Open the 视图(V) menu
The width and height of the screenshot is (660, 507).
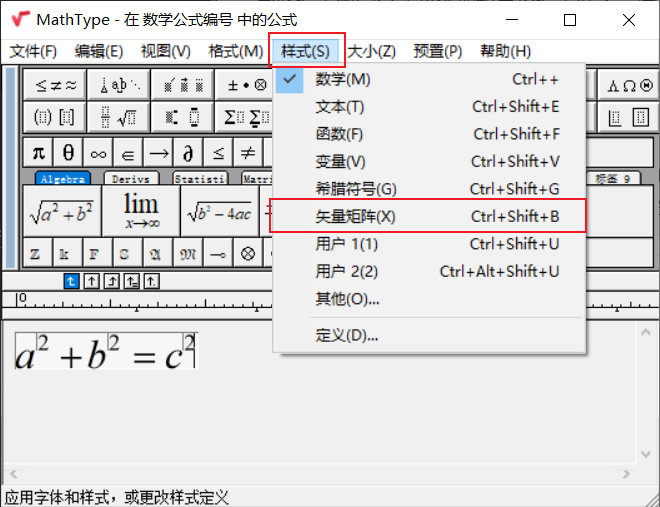point(166,51)
